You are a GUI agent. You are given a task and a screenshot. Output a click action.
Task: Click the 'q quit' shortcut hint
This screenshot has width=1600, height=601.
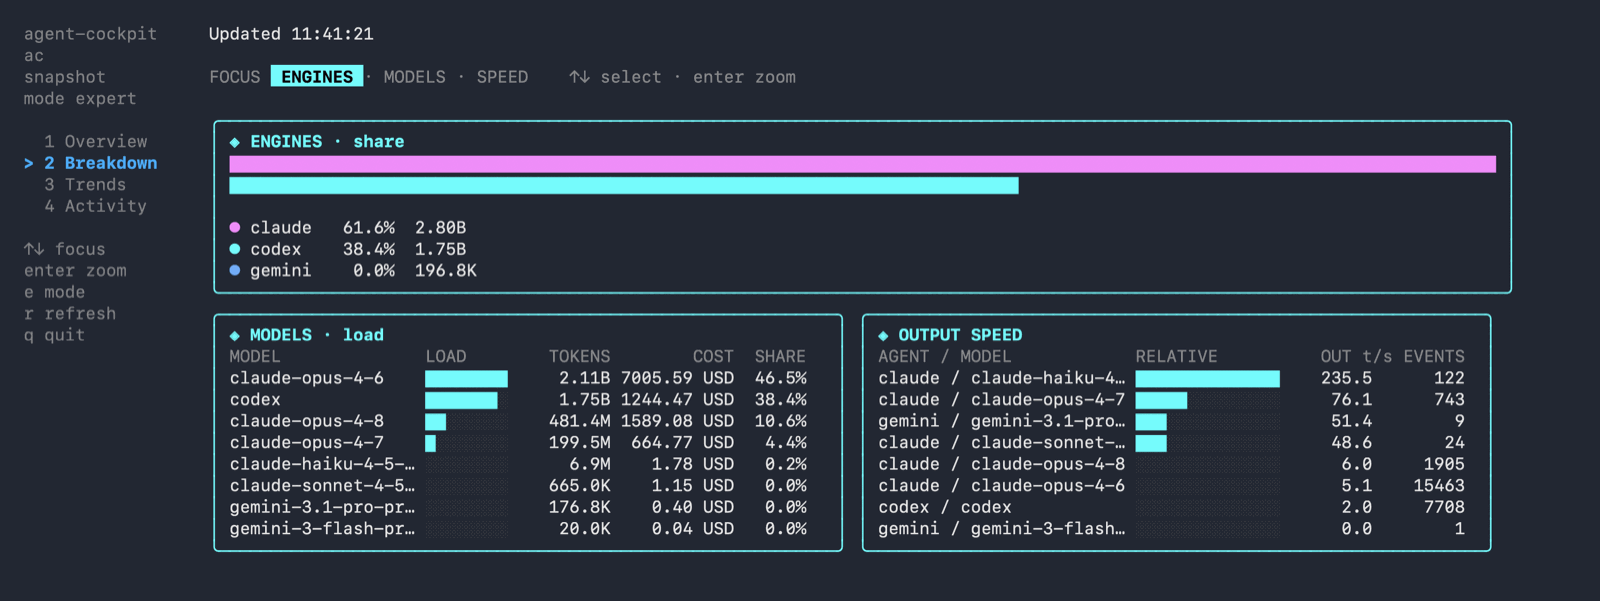point(55,335)
